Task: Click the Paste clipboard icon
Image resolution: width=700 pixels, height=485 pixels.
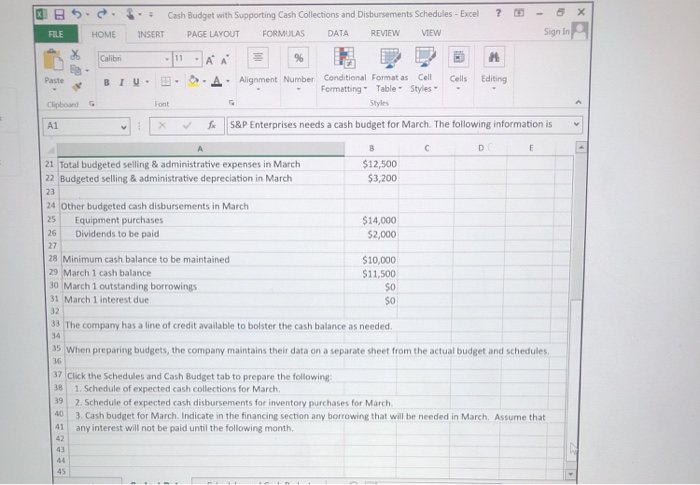Action: point(54,60)
